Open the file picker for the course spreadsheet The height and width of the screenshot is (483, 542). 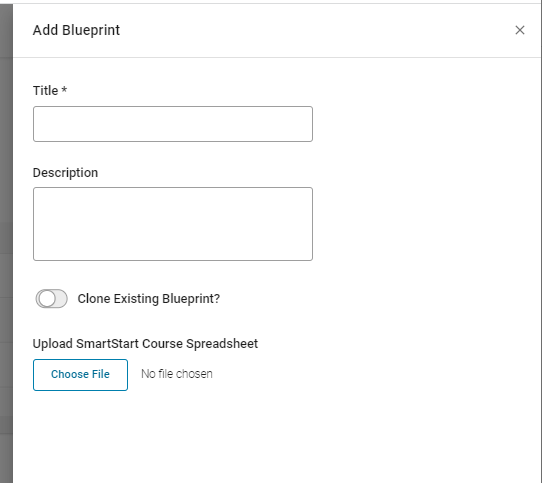tap(81, 375)
